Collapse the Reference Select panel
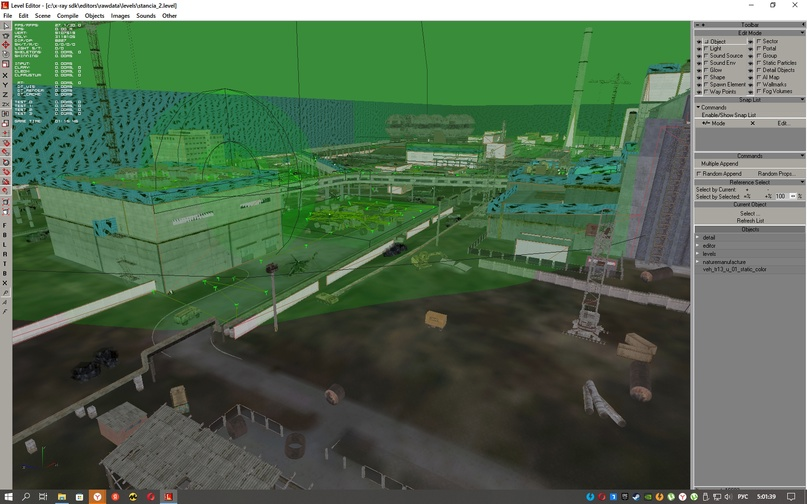Screen dimensions: 807x504 [x=801, y=182]
